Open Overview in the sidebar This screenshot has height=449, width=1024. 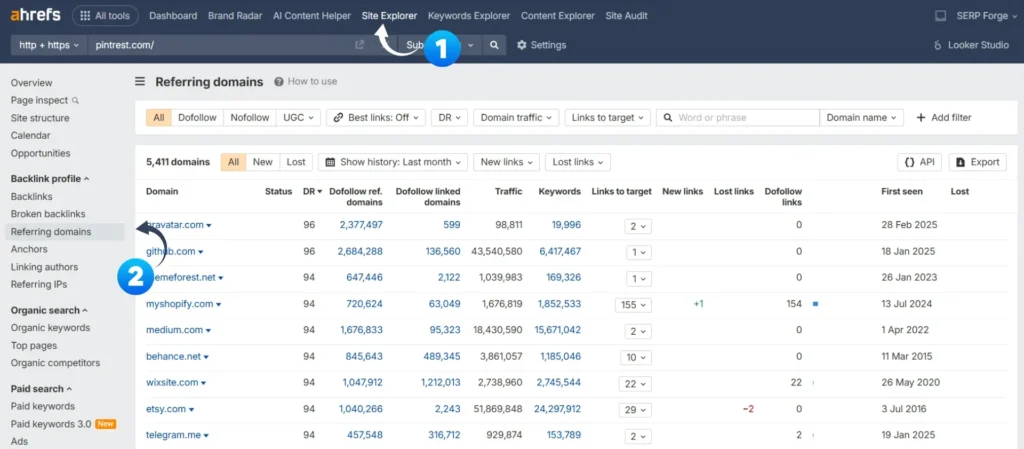(31, 83)
